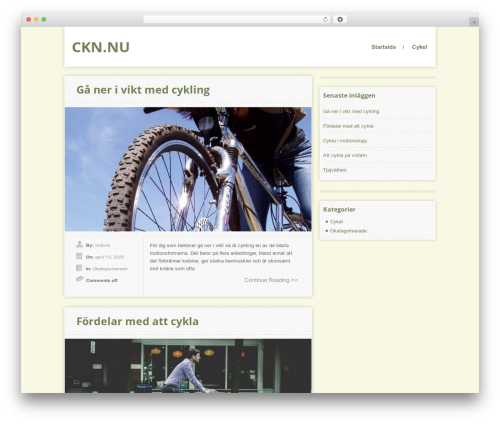Open sidebar link Gå ner i vikt med cykling
This screenshot has height=423, width=500.
click(x=351, y=111)
